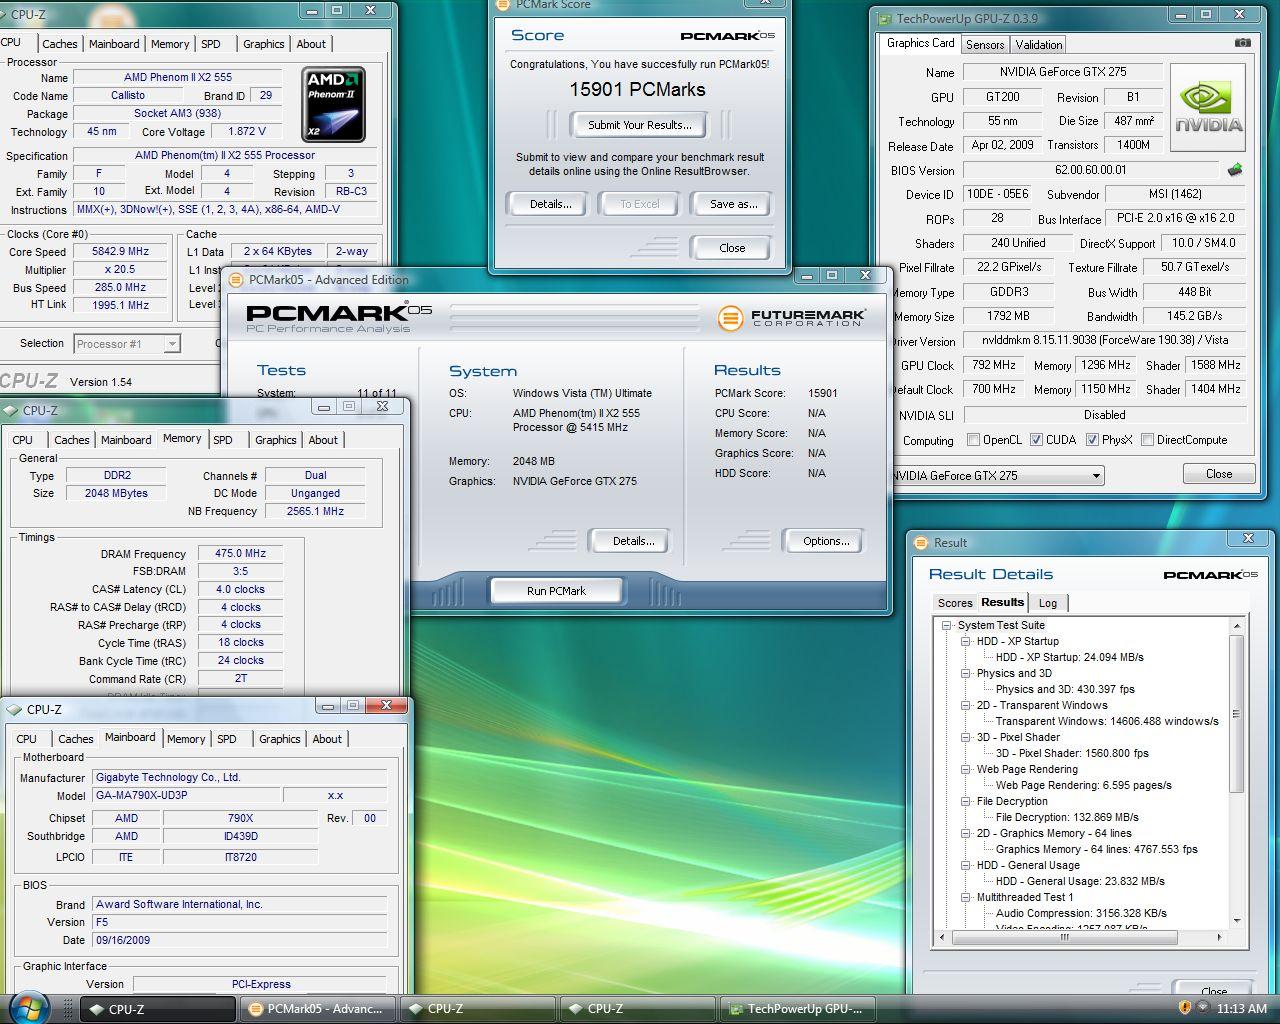Open the Scores tab in Result Details

(954, 603)
